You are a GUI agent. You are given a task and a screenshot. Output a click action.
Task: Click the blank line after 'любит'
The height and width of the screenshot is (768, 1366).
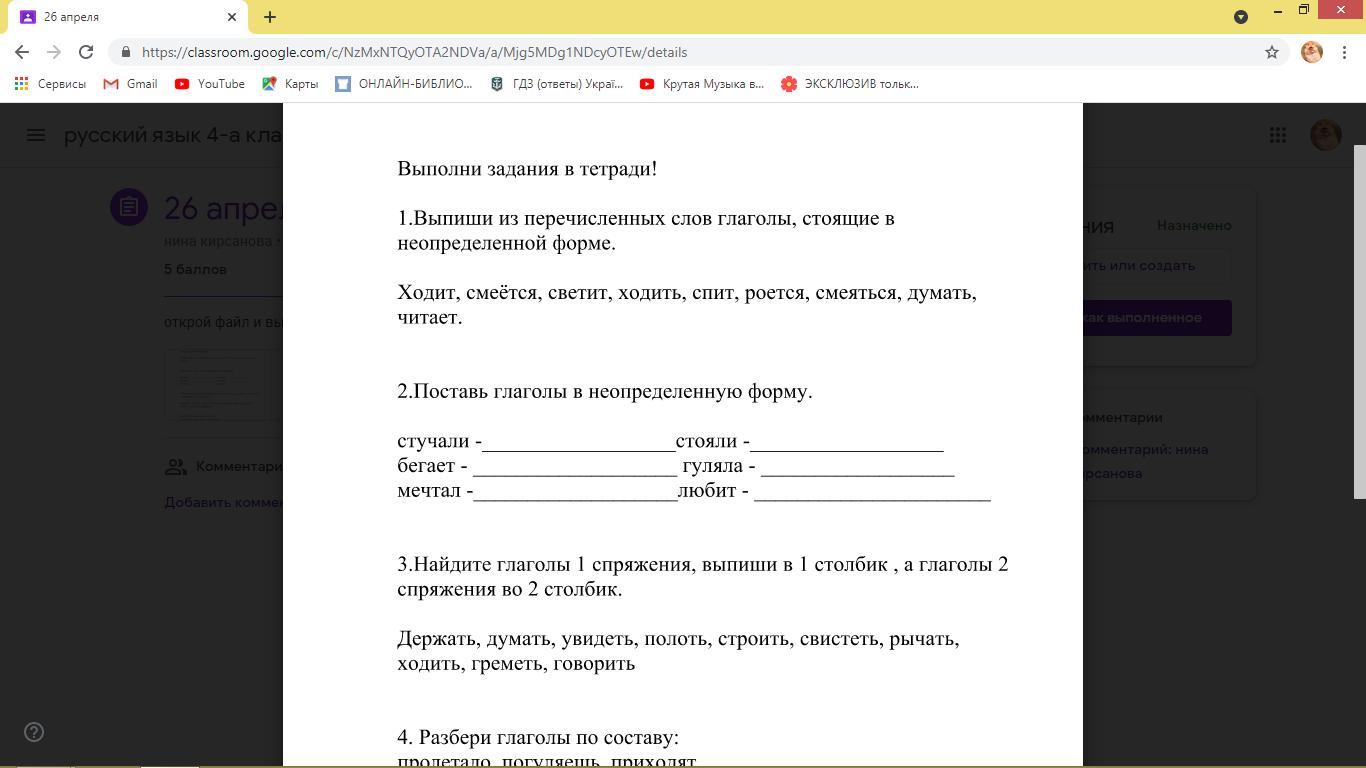click(x=872, y=491)
